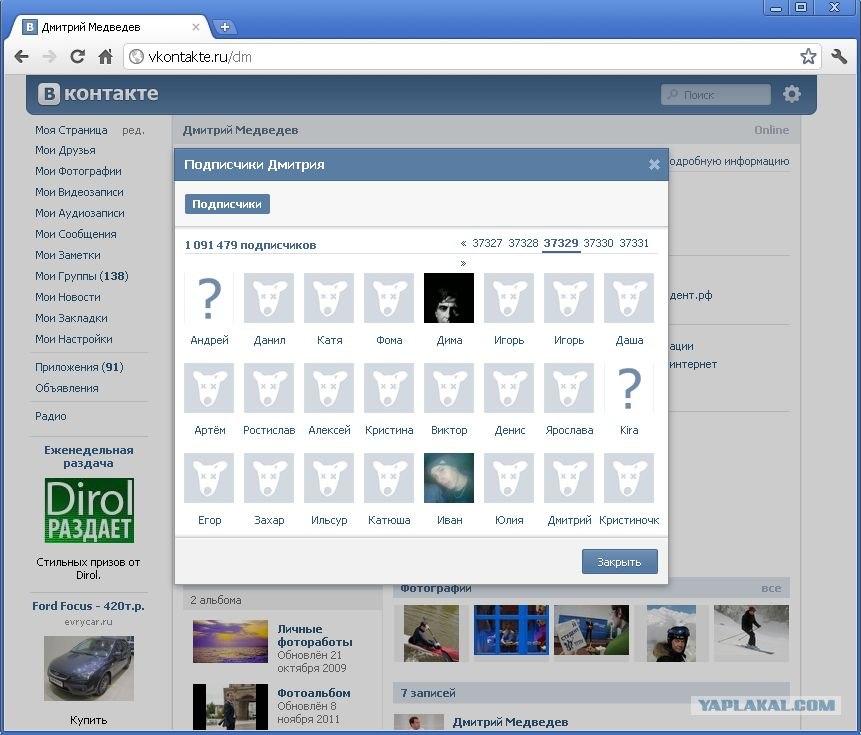
Task: Open the browser wrench menu
Action: pos(839,56)
